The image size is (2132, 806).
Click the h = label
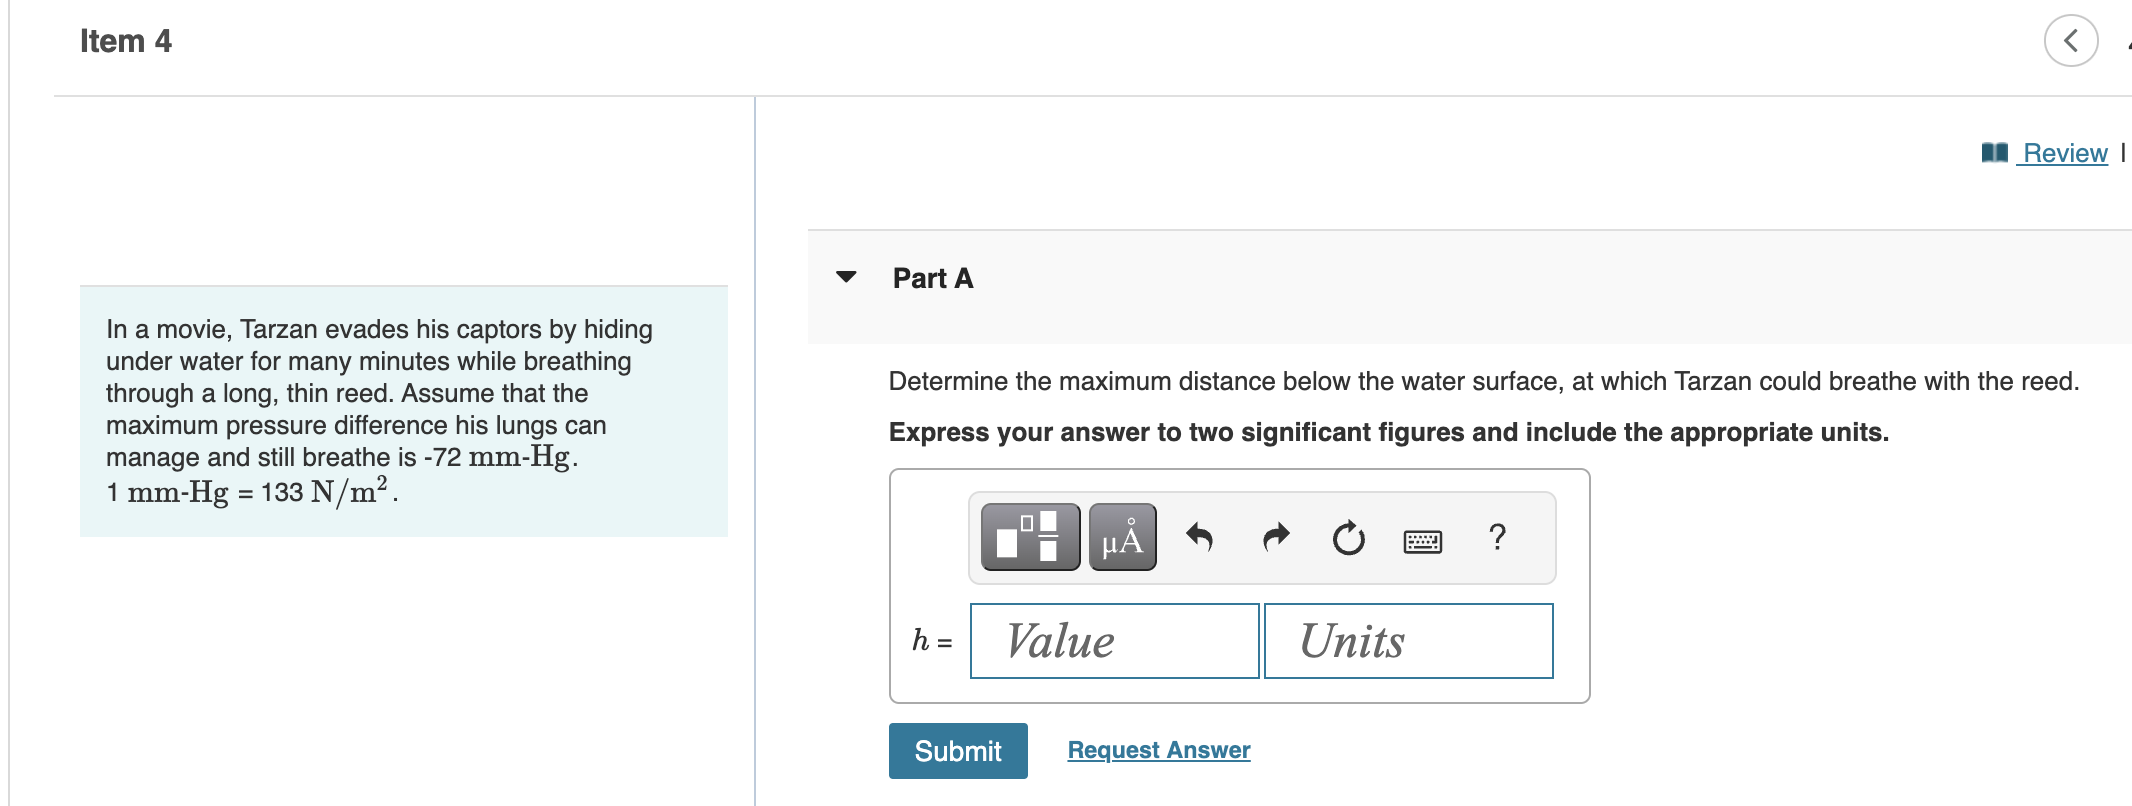[929, 640]
